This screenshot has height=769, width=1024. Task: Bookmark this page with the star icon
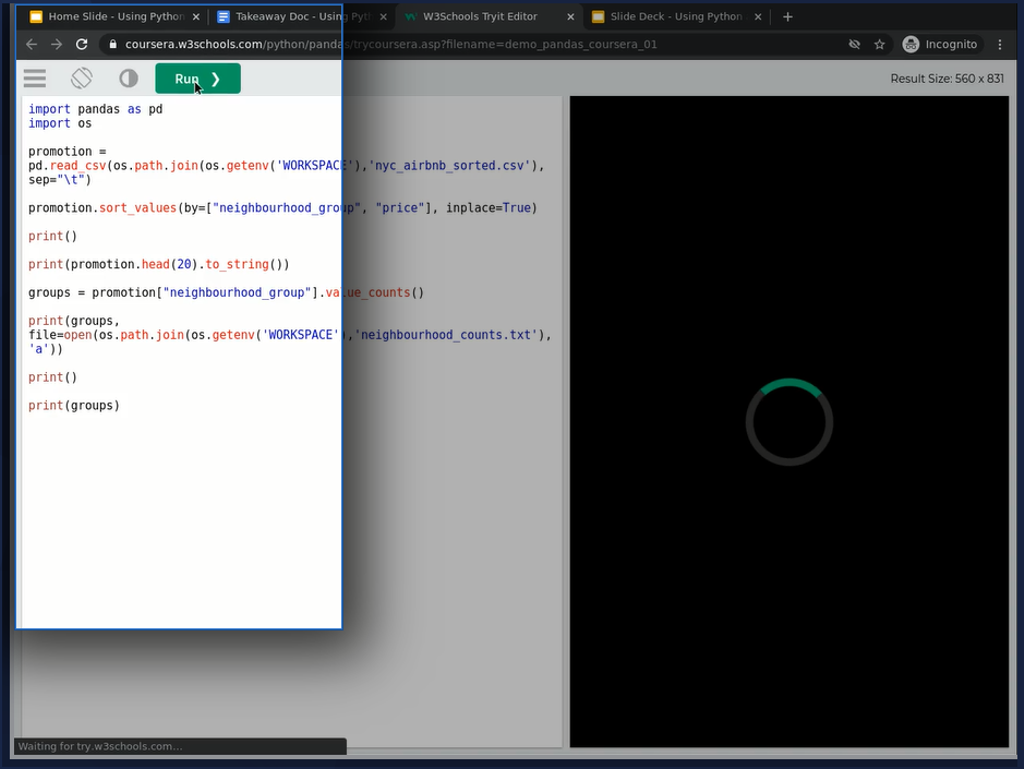[880, 44]
